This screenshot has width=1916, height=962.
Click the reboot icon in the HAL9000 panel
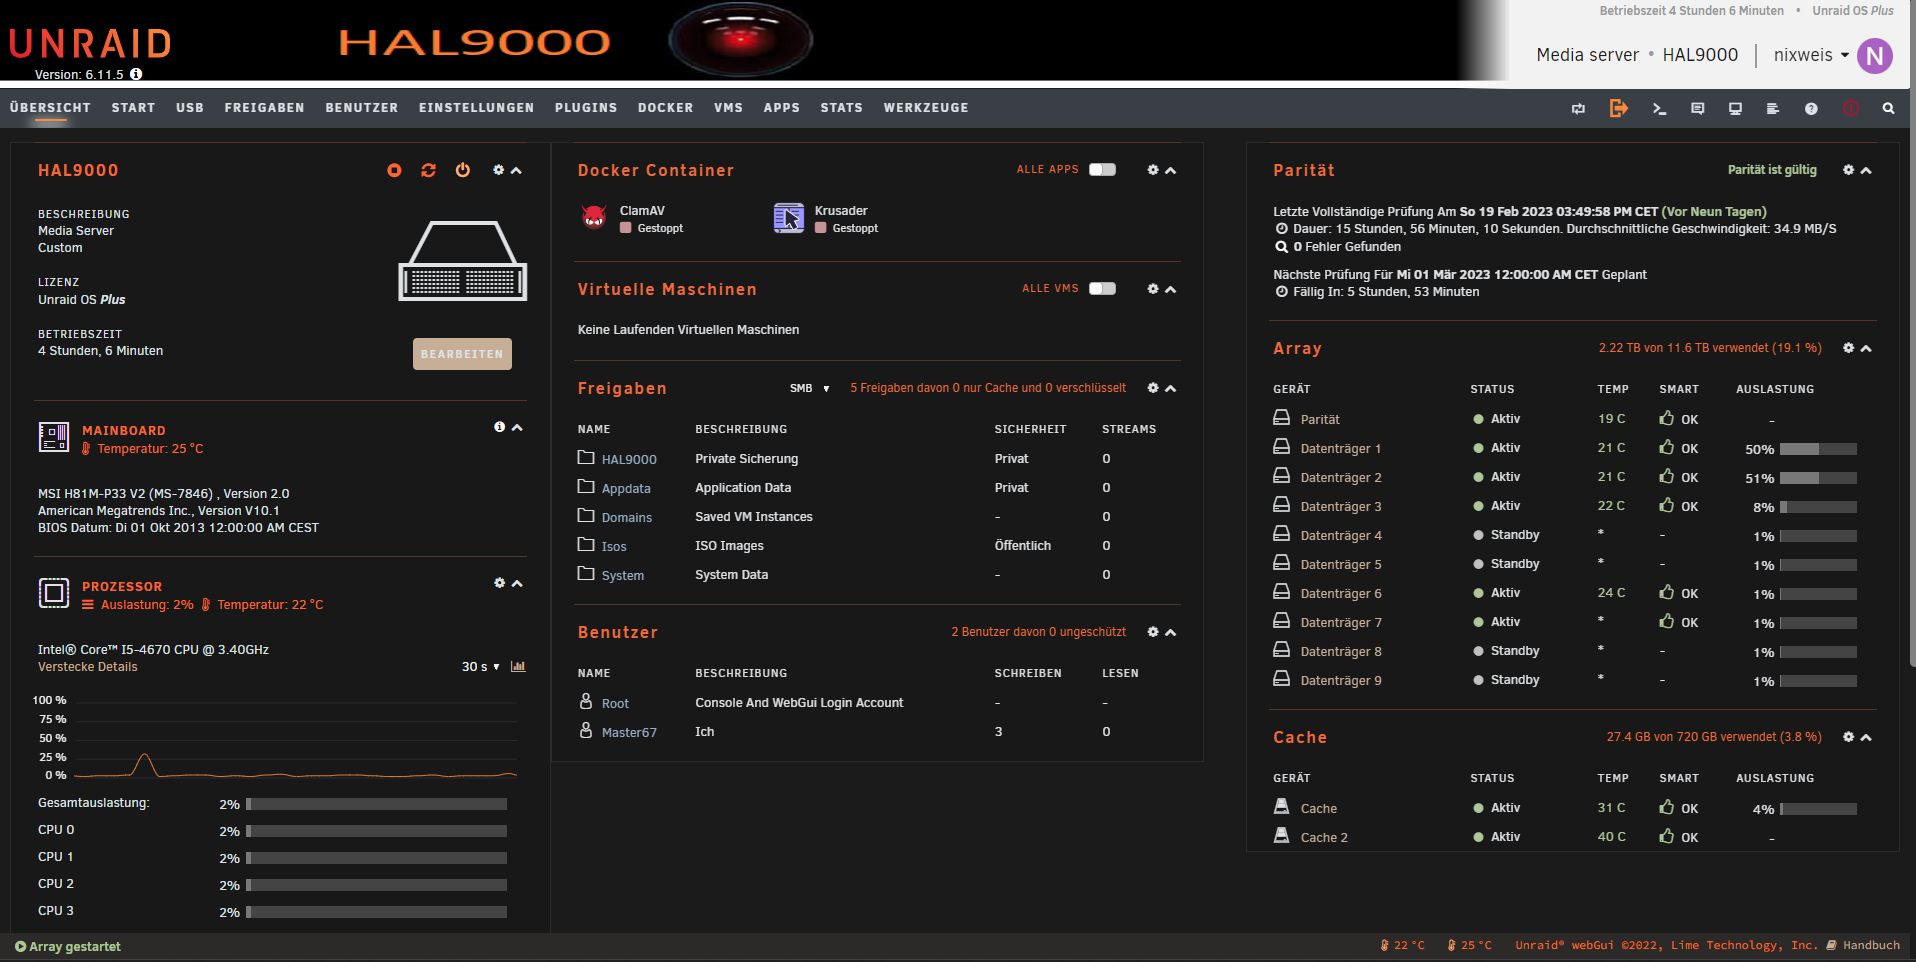coord(429,171)
